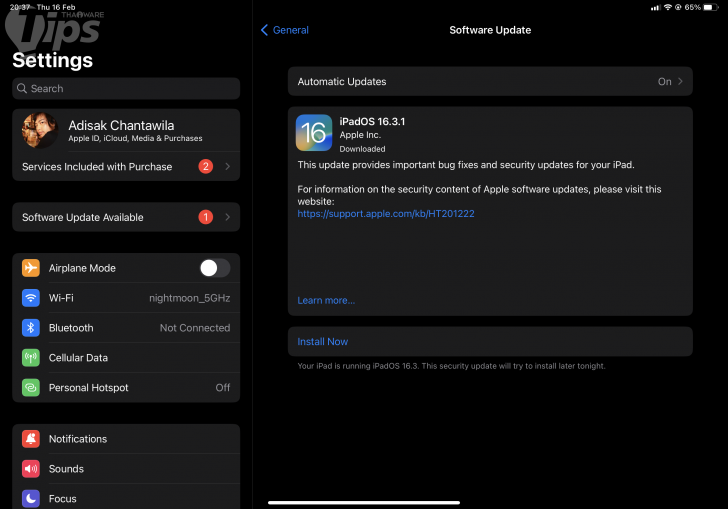Viewport: 728px width, 509px height.
Task: Open Services Included with Purchase
Action: tap(126, 166)
